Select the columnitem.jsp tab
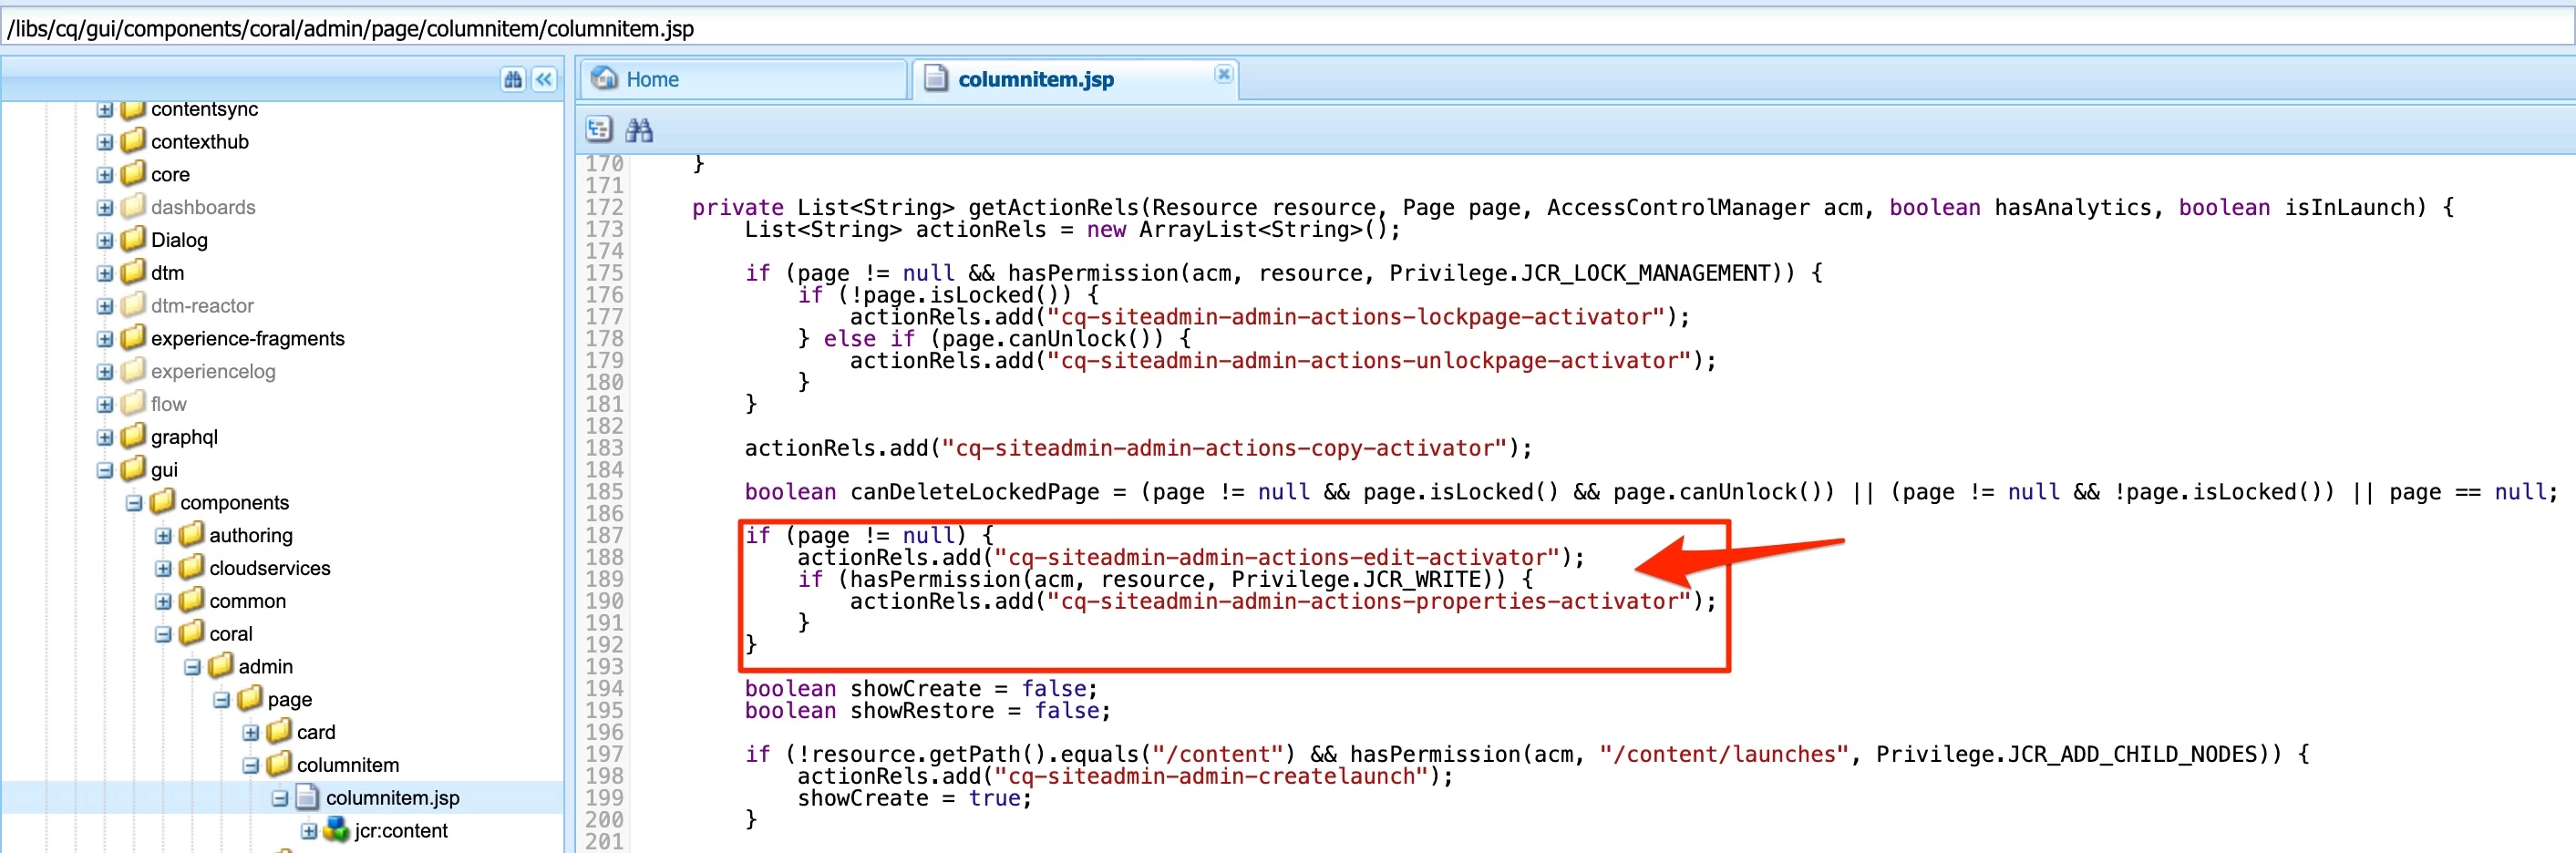2576x853 pixels. (1075, 79)
